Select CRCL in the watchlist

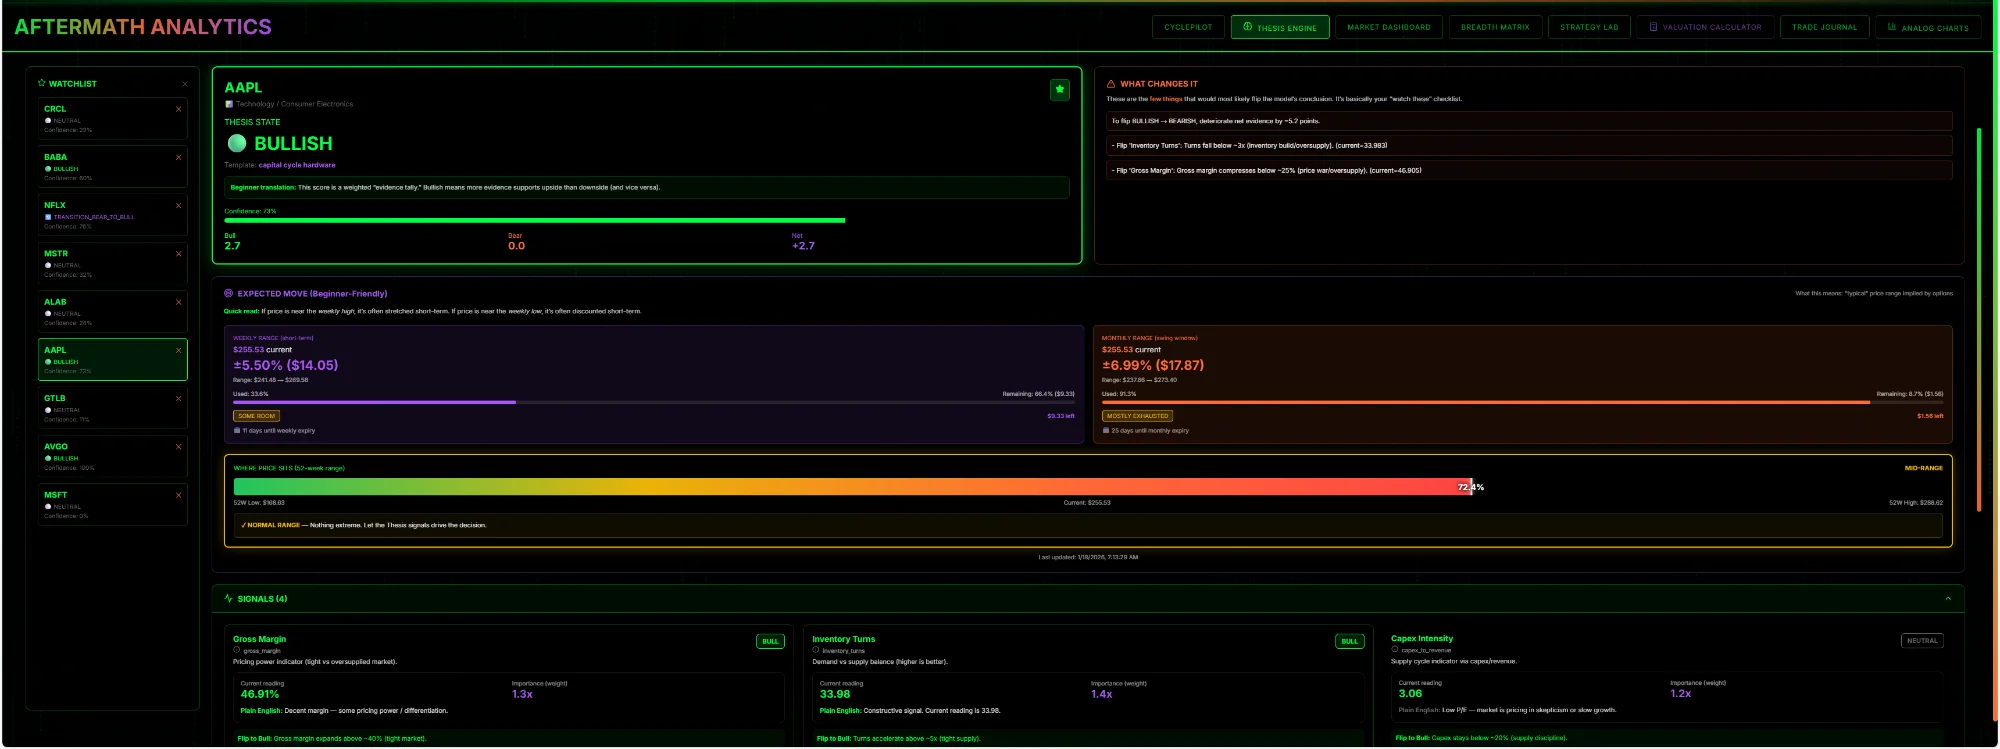112,118
